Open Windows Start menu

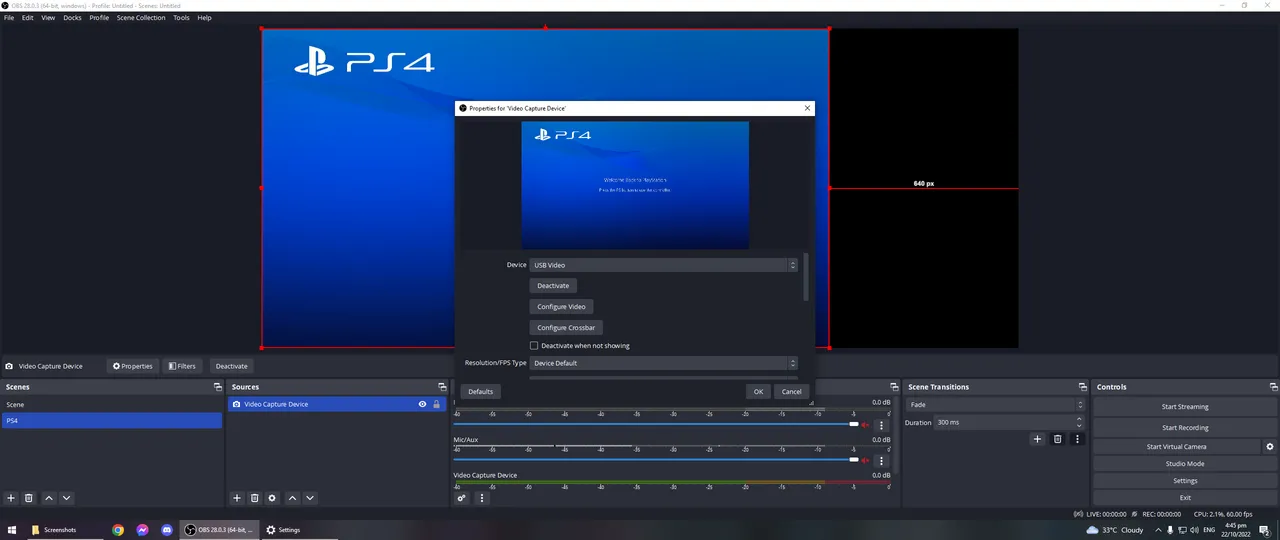click(14, 530)
